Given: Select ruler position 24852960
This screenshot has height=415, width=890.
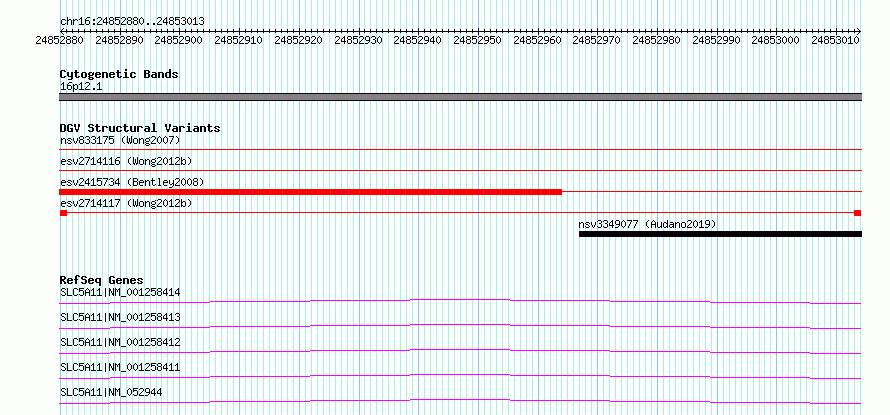Looking at the screenshot, I should pos(538,40).
